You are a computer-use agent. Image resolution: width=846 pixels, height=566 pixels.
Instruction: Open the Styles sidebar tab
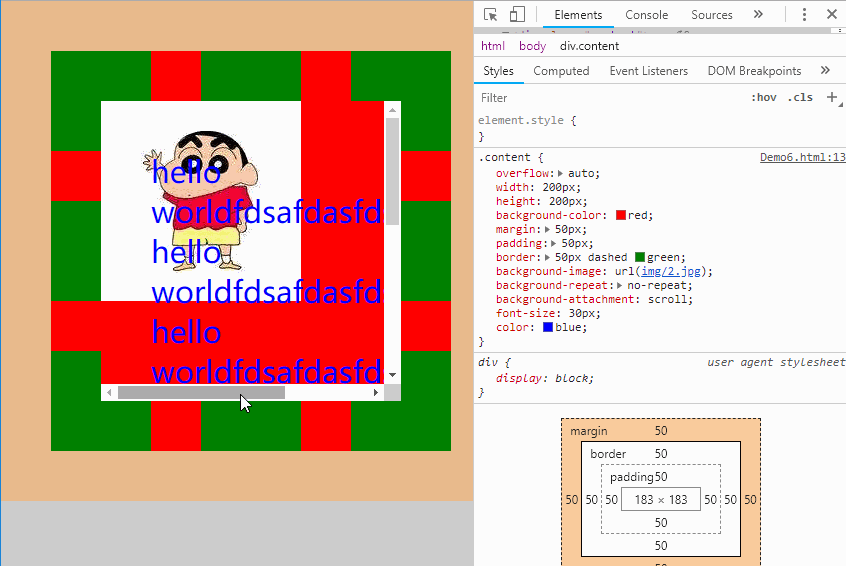(498, 71)
